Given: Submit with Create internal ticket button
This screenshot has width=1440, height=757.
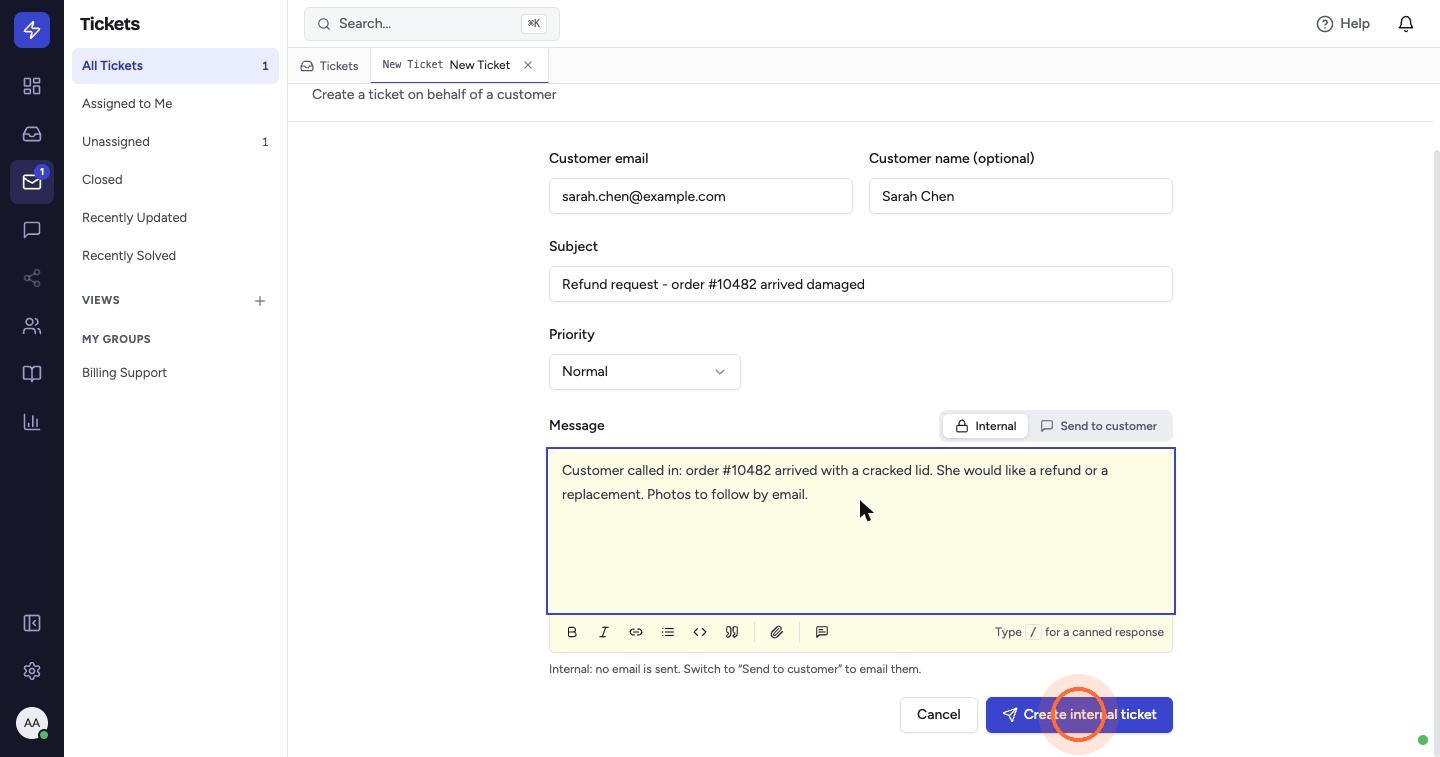Looking at the screenshot, I should point(1079,715).
